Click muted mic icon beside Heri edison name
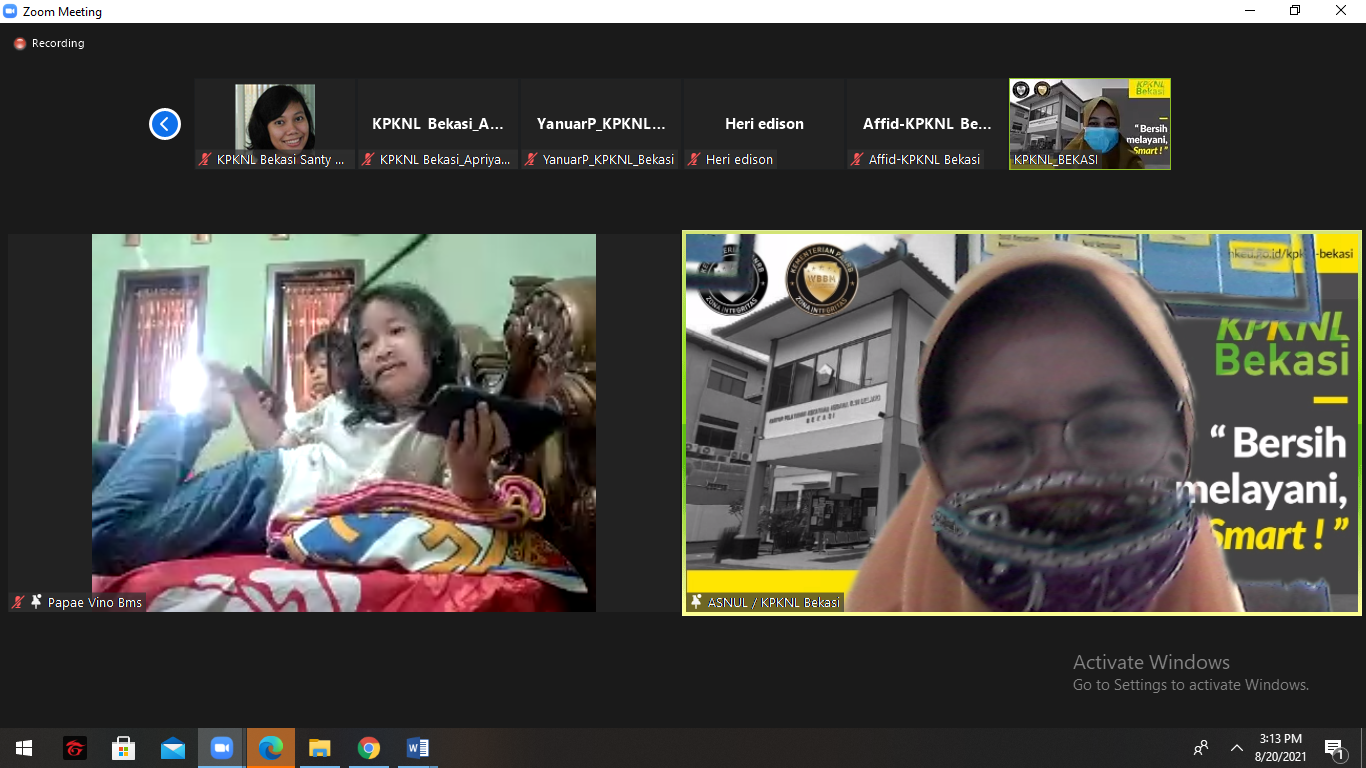 (x=694, y=160)
